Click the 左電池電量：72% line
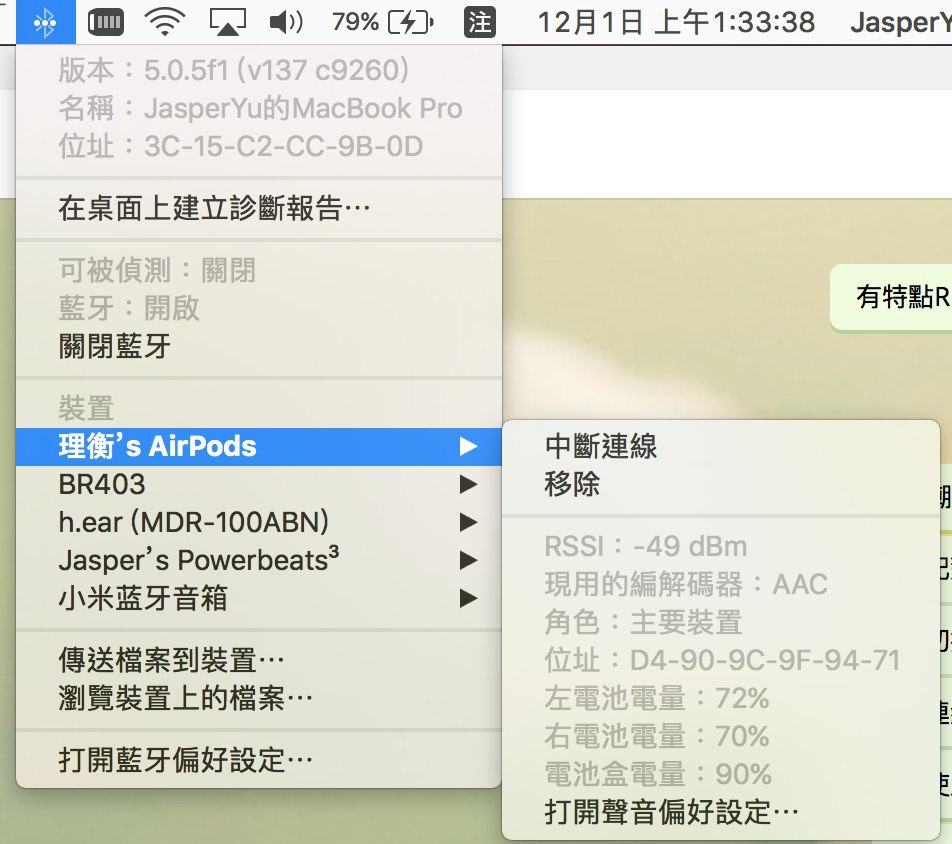The image size is (952, 844). click(657, 698)
